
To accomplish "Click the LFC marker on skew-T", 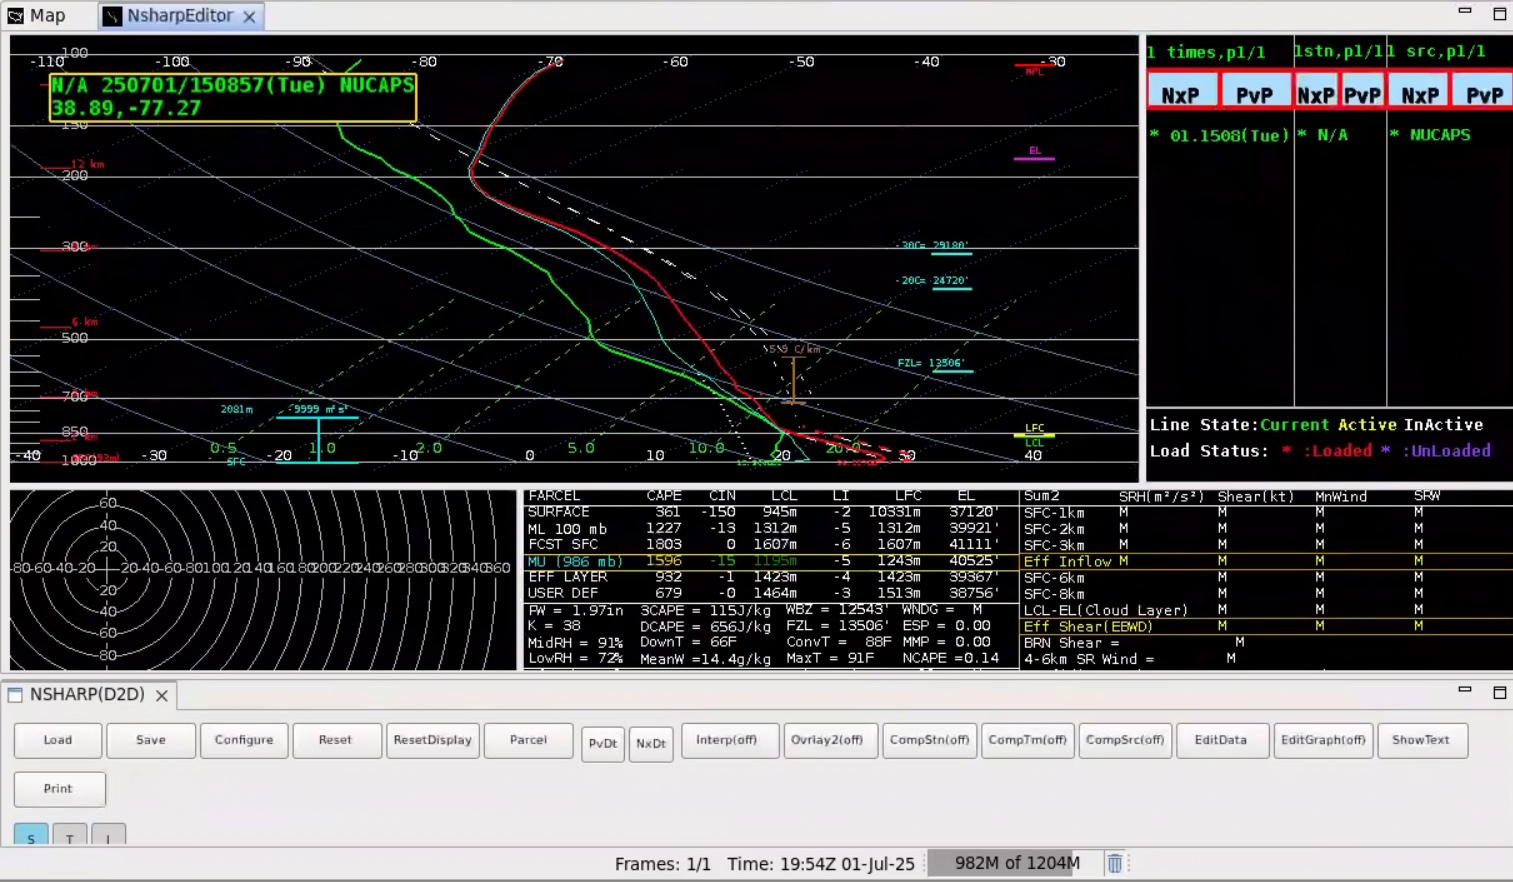I will pyautogui.click(x=1035, y=428).
